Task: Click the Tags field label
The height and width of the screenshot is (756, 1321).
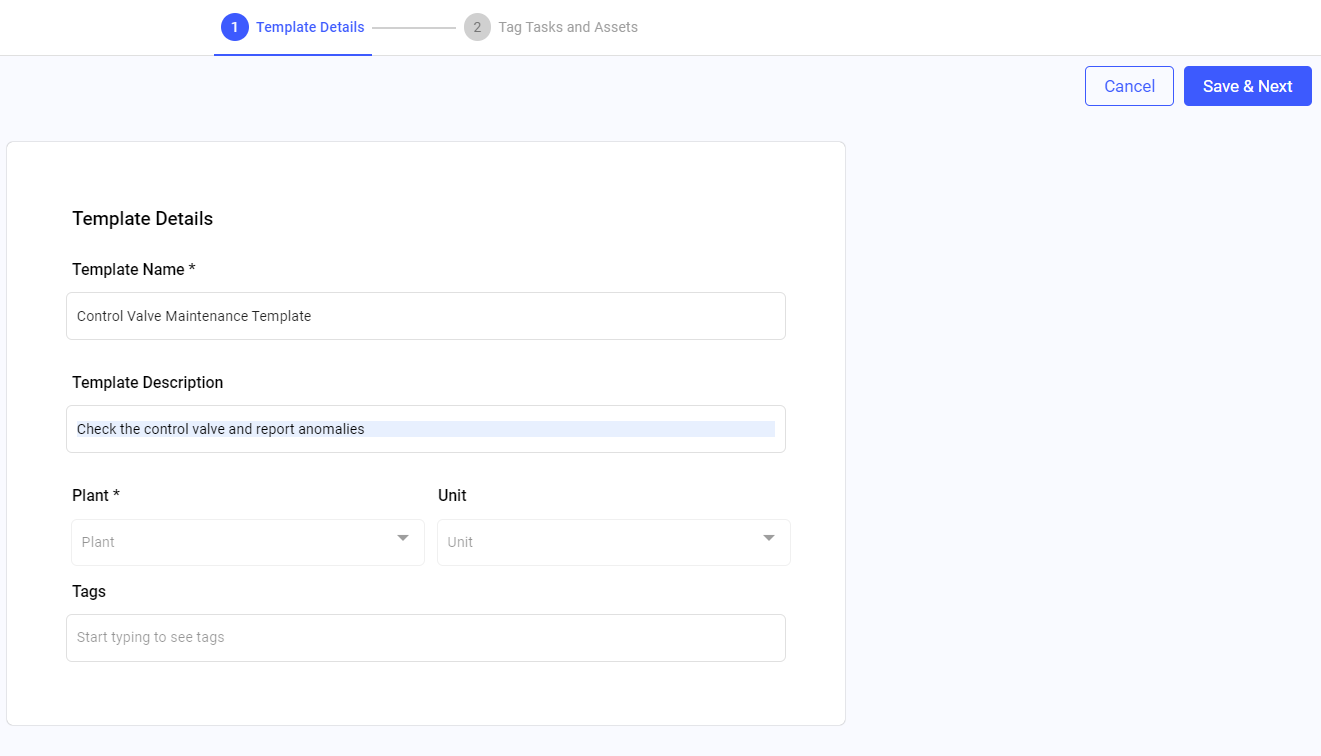Action: tap(89, 591)
